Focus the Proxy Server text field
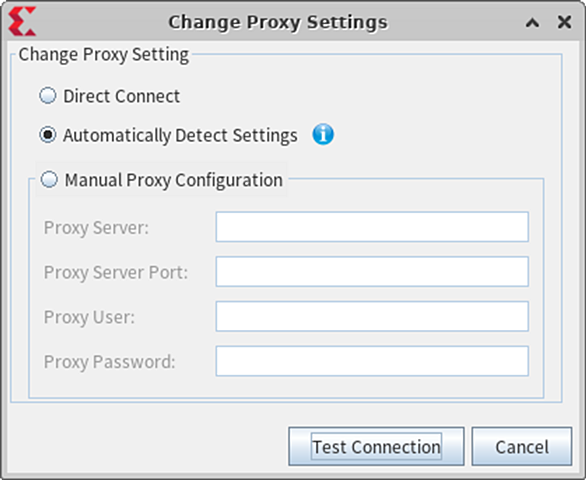This screenshot has height=480, width=586. coord(372,227)
